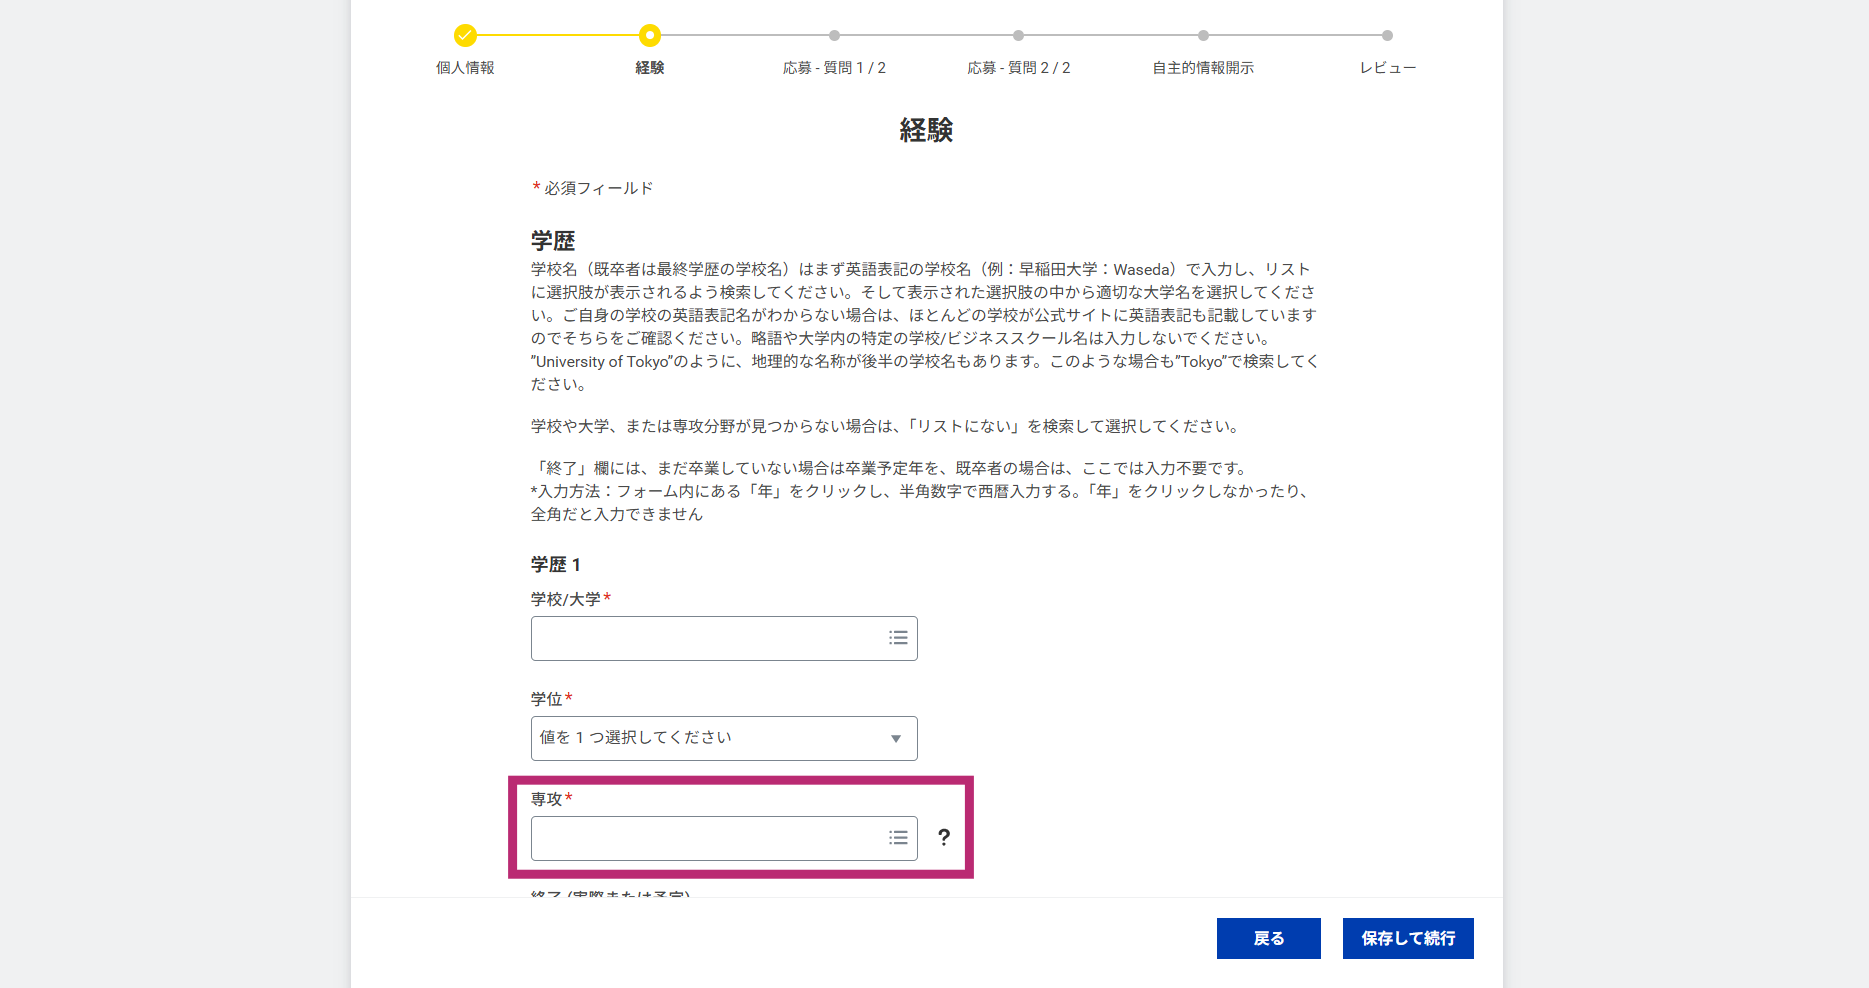Select the 自主的情報開示 step label
Viewport: 1869px width, 988px height.
click(1203, 68)
